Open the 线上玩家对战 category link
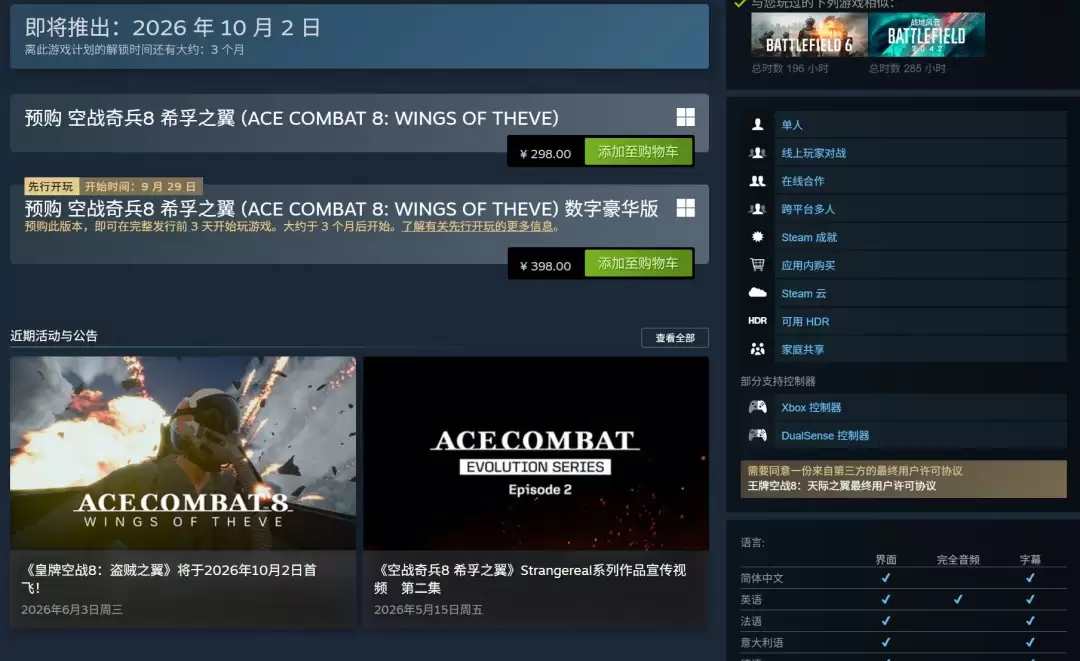 click(813, 153)
